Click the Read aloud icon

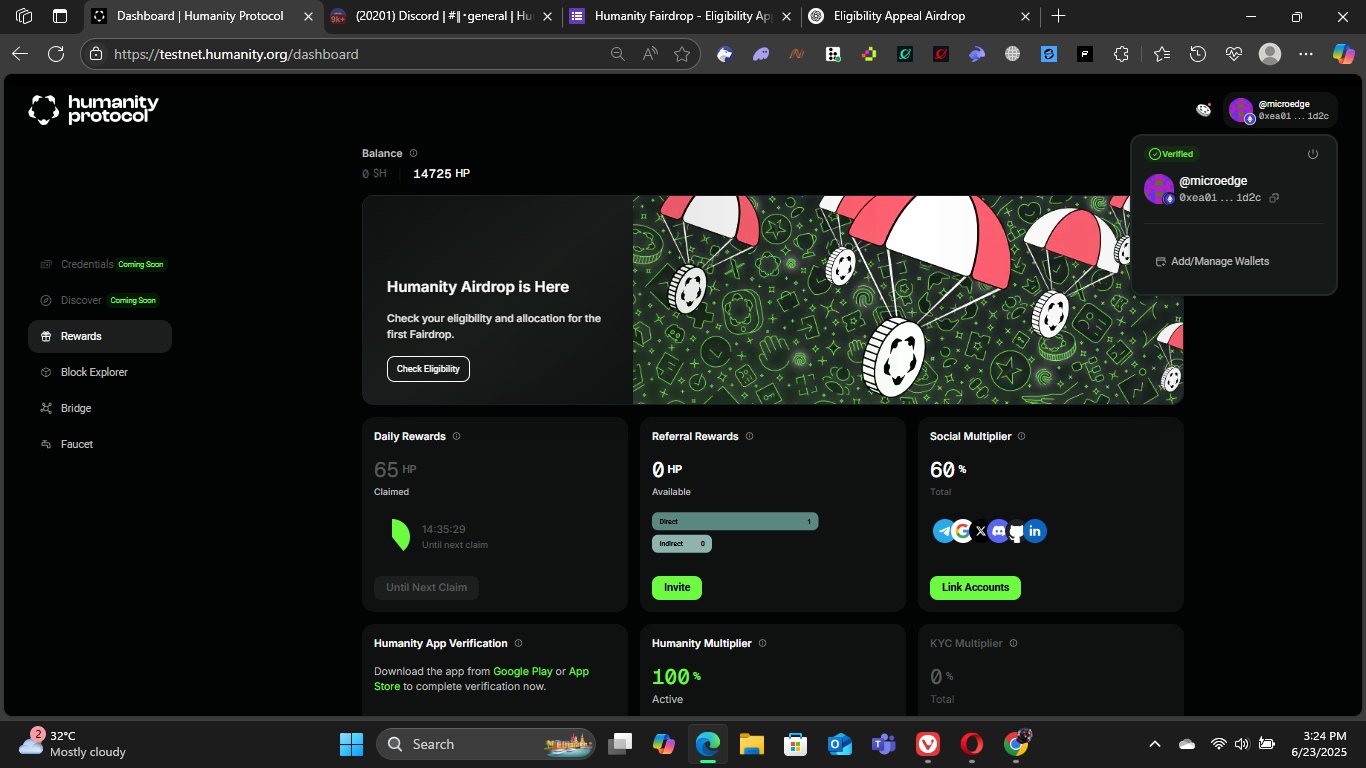(x=650, y=54)
